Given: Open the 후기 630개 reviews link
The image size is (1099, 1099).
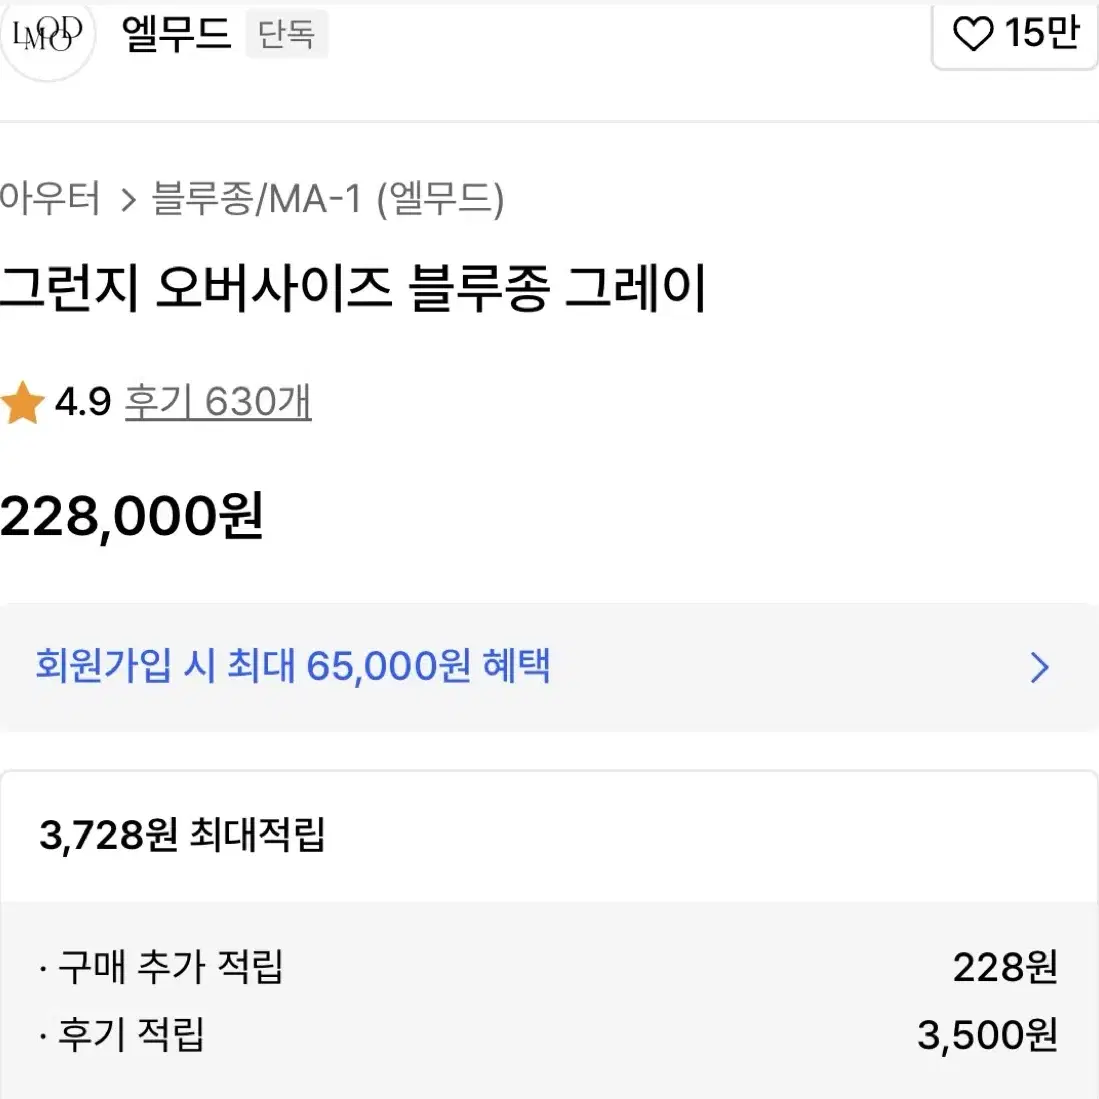Looking at the screenshot, I should point(218,402).
